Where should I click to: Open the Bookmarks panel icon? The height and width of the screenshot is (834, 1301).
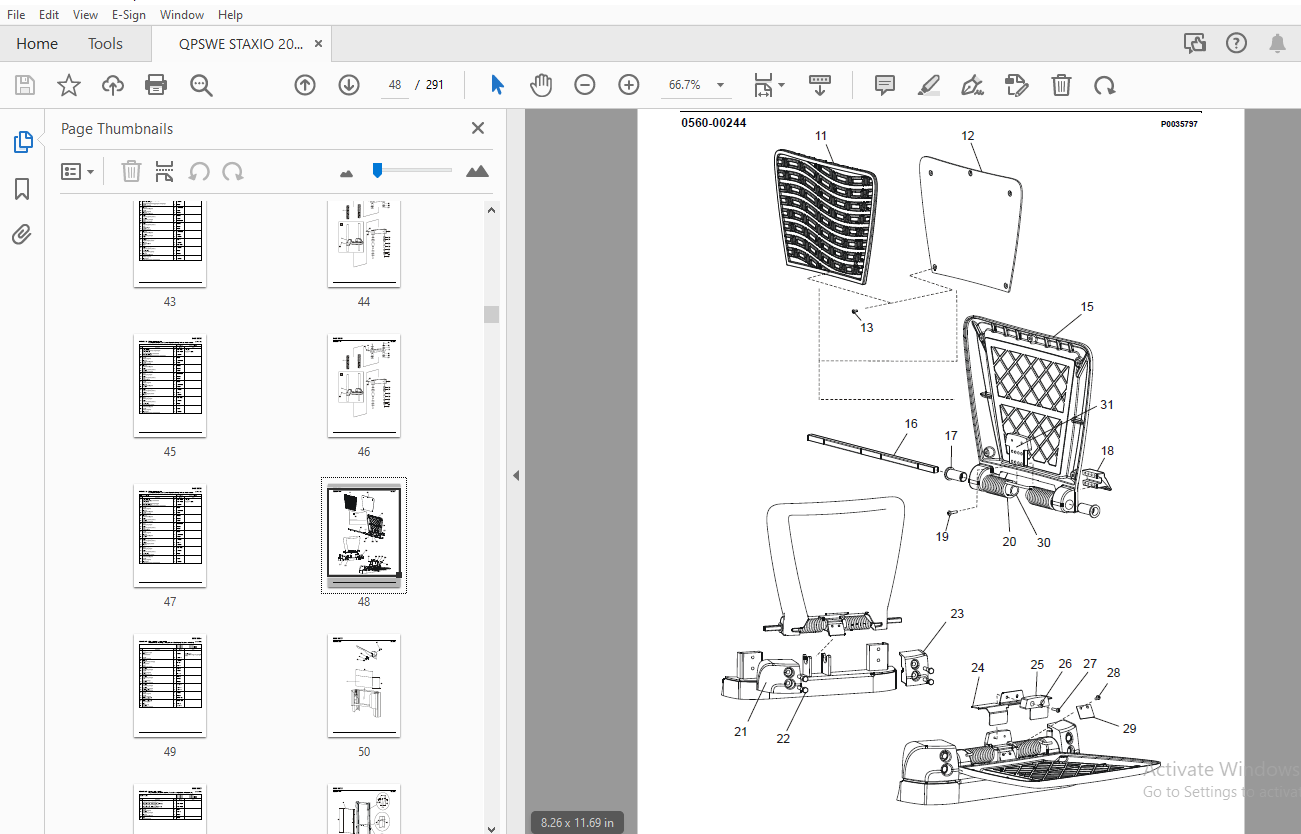[x=22, y=189]
